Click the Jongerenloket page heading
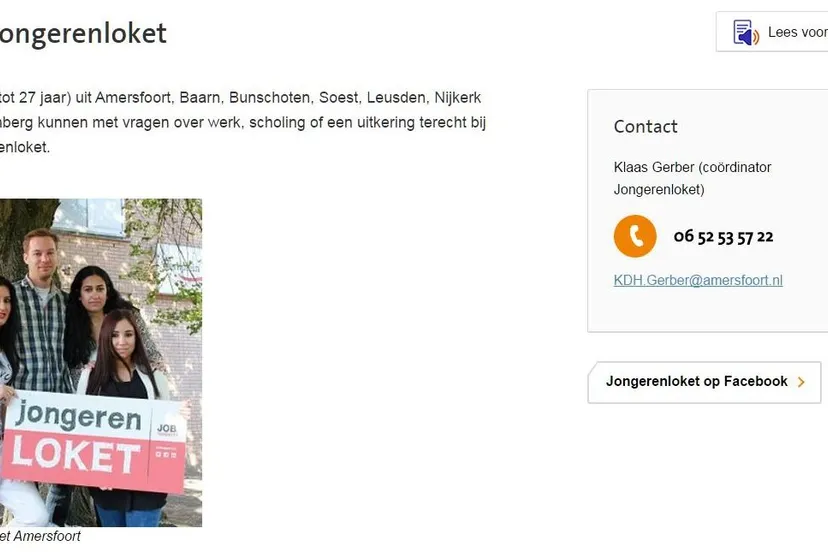 tap(83, 33)
